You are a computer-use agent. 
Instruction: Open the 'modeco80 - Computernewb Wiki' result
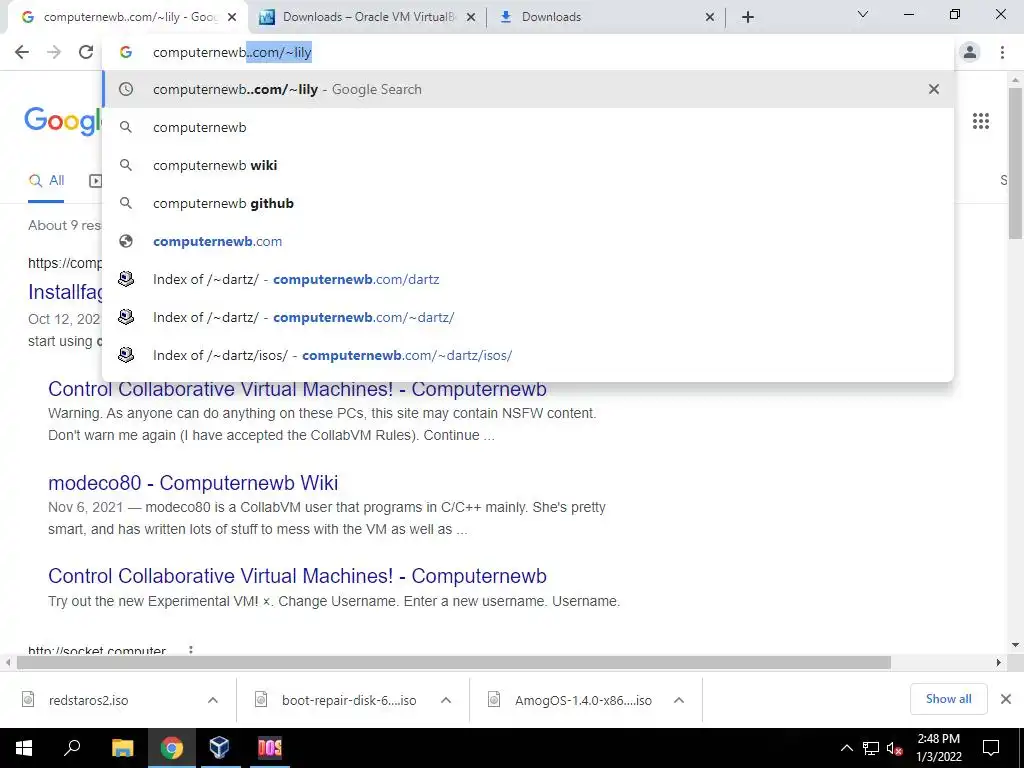pos(193,483)
